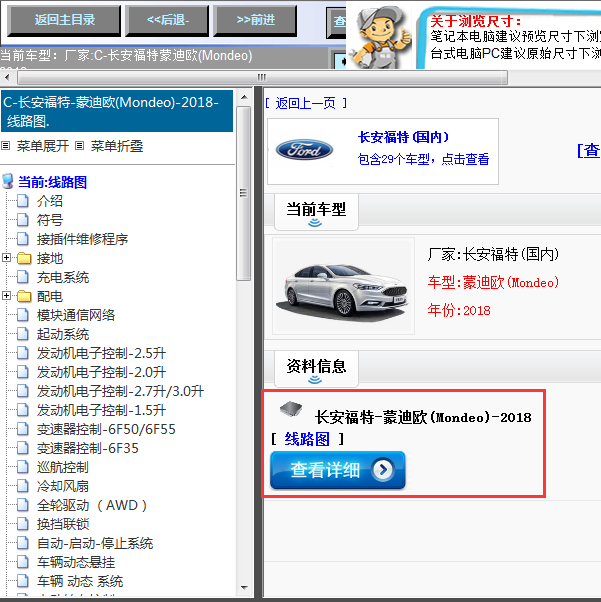The image size is (601, 602).
Task: Open 变速器控制-6F50/6F55 entry
Action: [x=106, y=429]
